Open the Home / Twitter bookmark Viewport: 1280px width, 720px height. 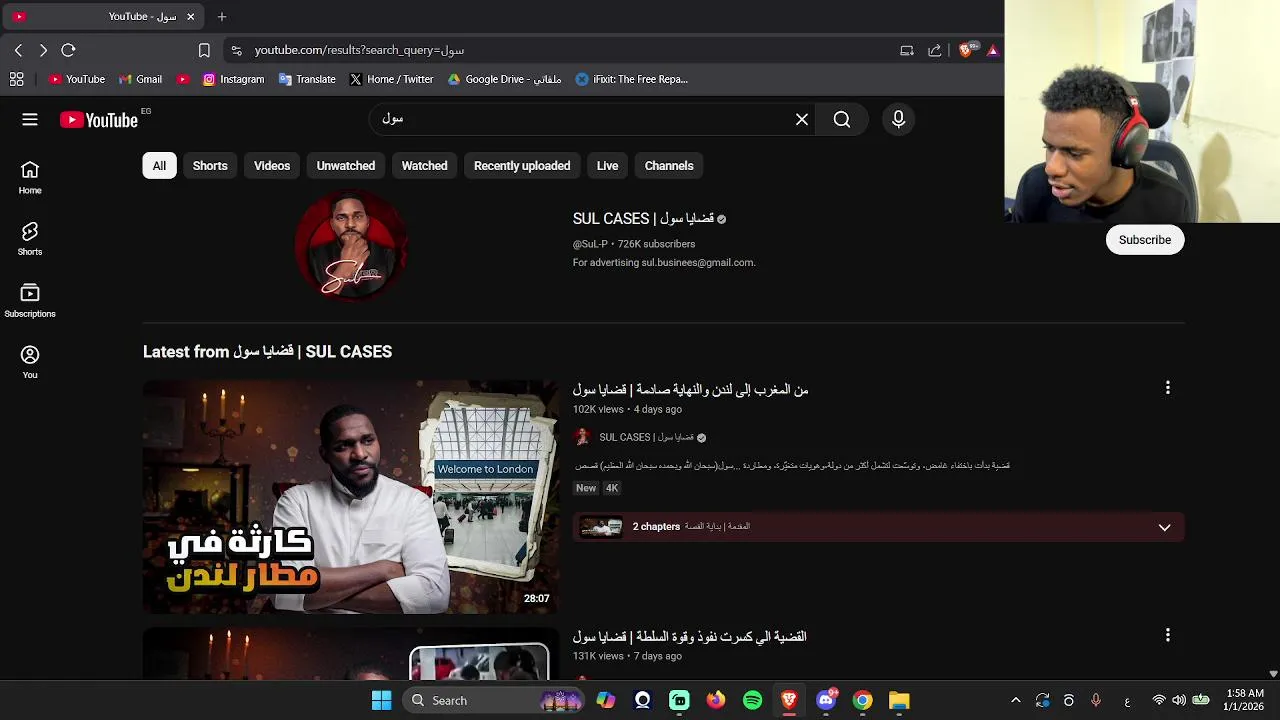(x=391, y=79)
